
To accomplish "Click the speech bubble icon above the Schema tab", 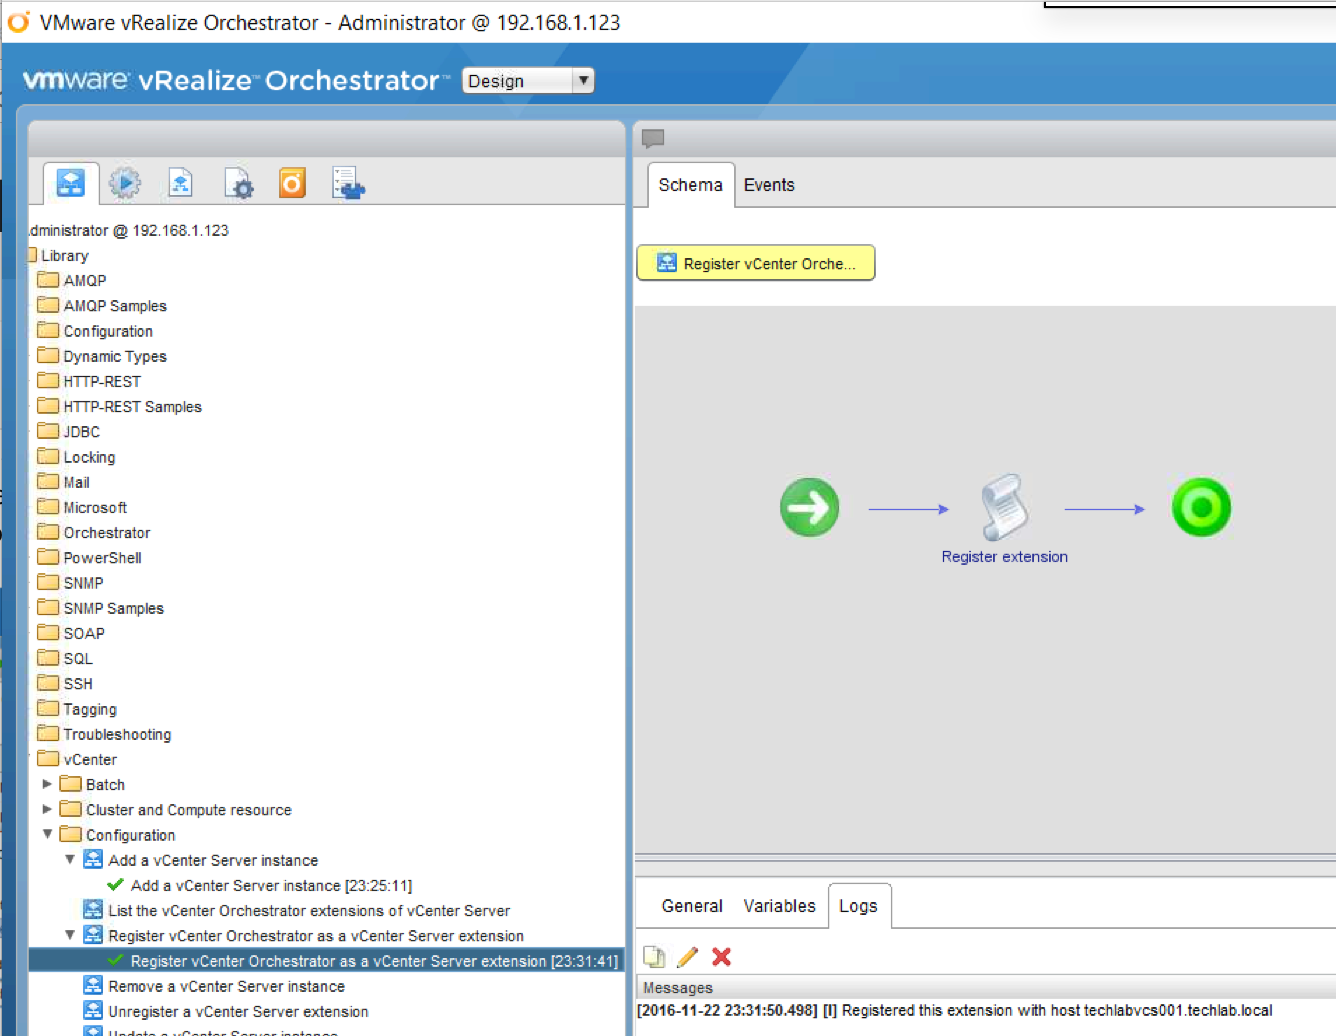I will click(653, 138).
